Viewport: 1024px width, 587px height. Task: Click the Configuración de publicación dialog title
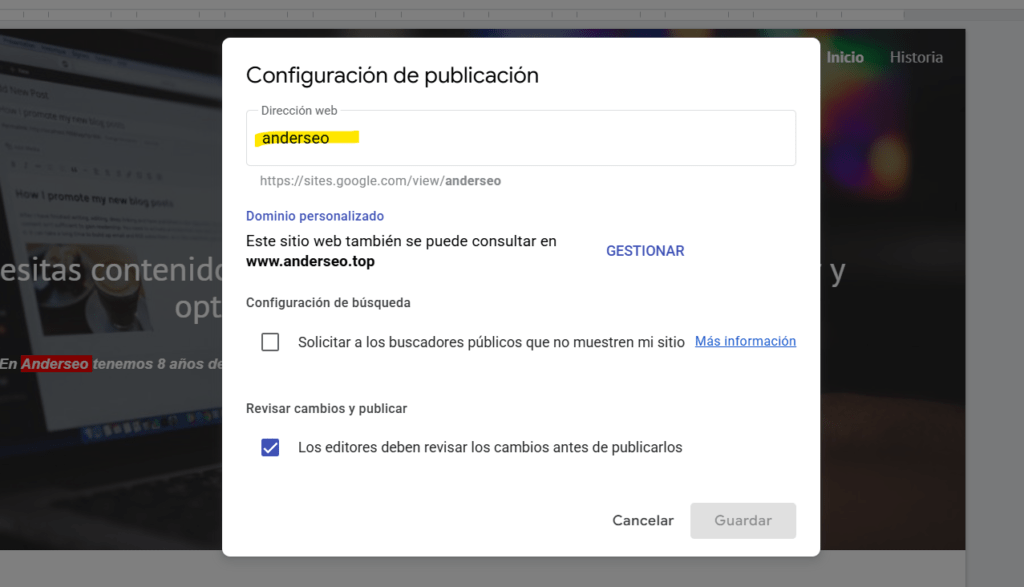392,76
